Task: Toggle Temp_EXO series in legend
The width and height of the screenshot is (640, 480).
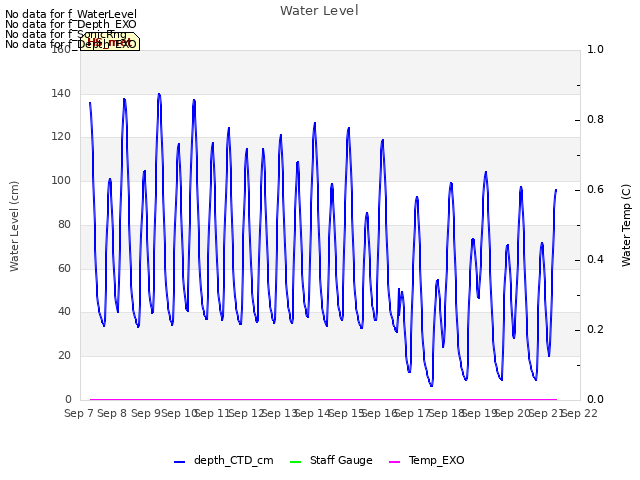Action: click(x=427, y=460)
